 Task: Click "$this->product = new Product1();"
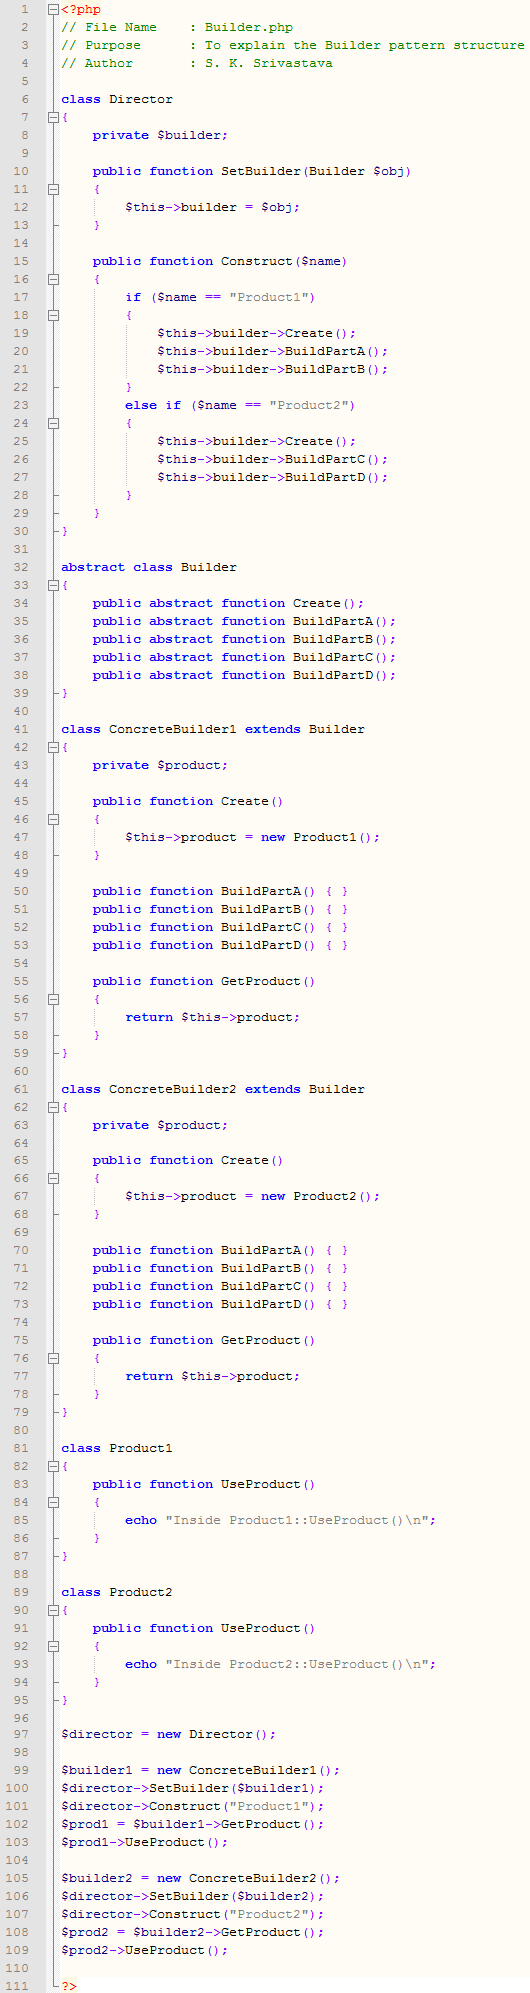(x=252, y=837)
